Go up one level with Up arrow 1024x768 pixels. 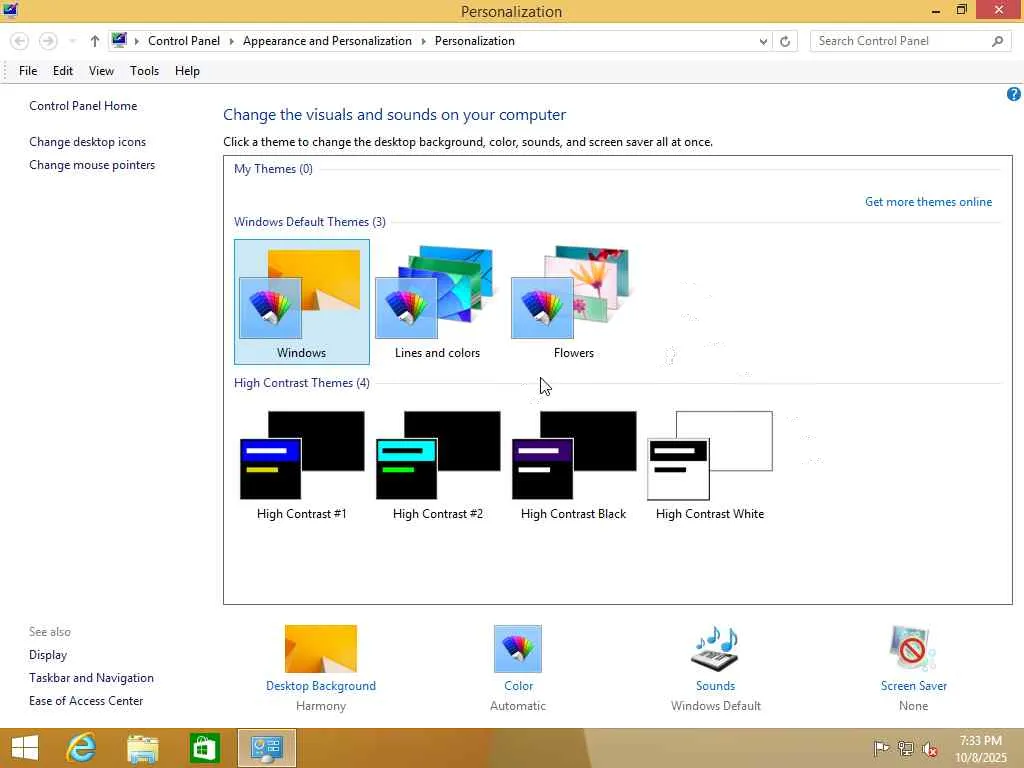[95, 41]
